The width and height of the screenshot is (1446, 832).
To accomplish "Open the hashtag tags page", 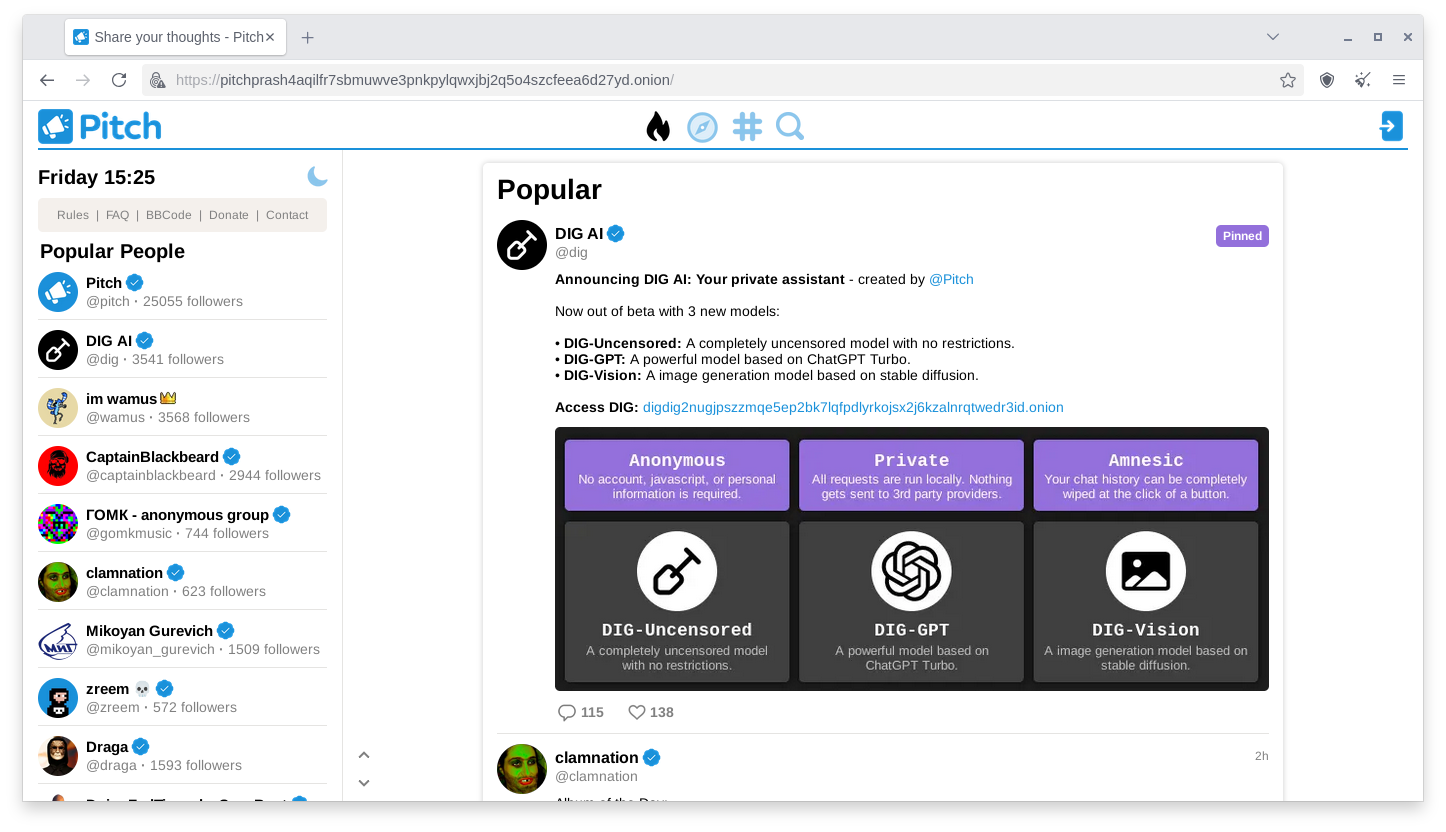I will click(747, 127).
